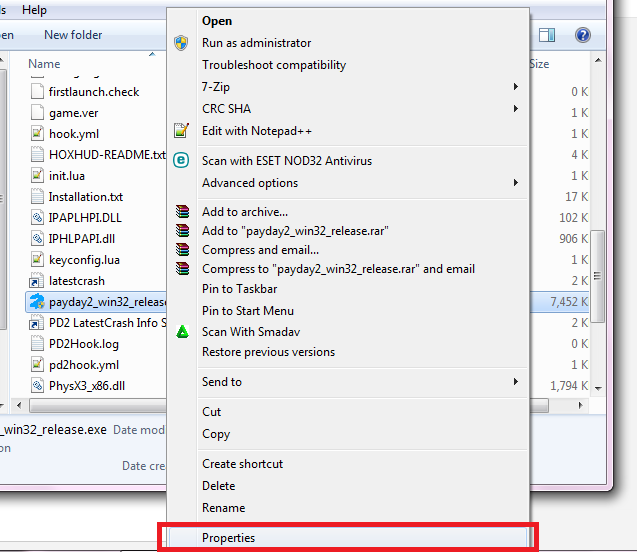Select Add to archive...
This screenshot has width=637, height=552.
pos(245,212)
